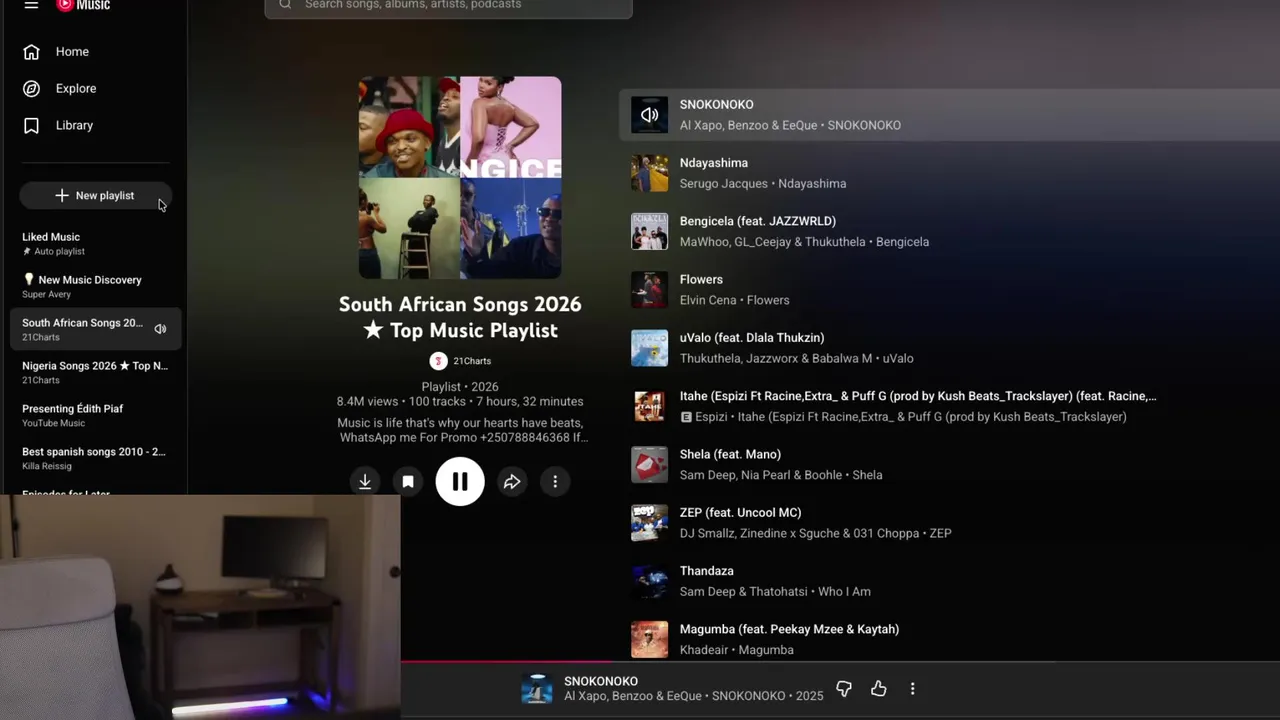Open Best spanish songs 2010 playlist
The width and height of the screenshot is (1280, 720).
pos(95,458)
